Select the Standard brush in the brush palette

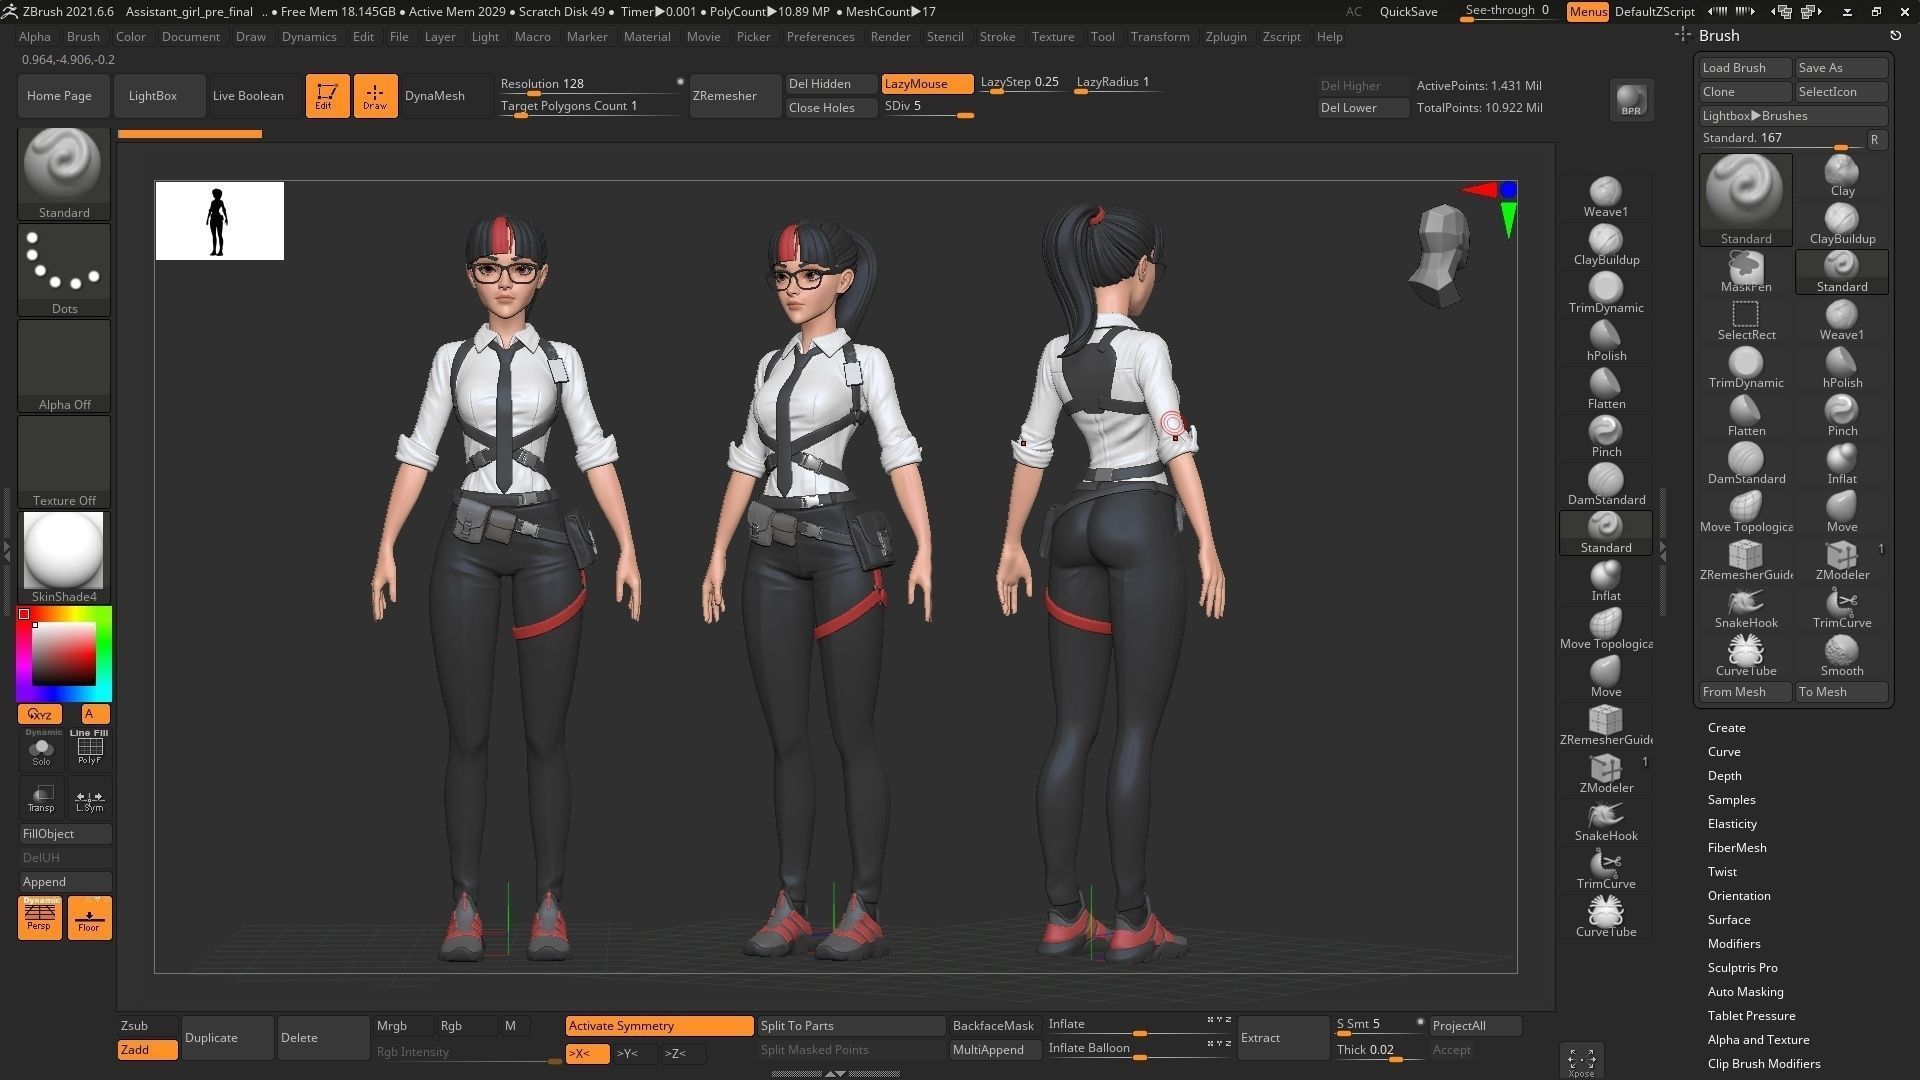point(1745,195)
